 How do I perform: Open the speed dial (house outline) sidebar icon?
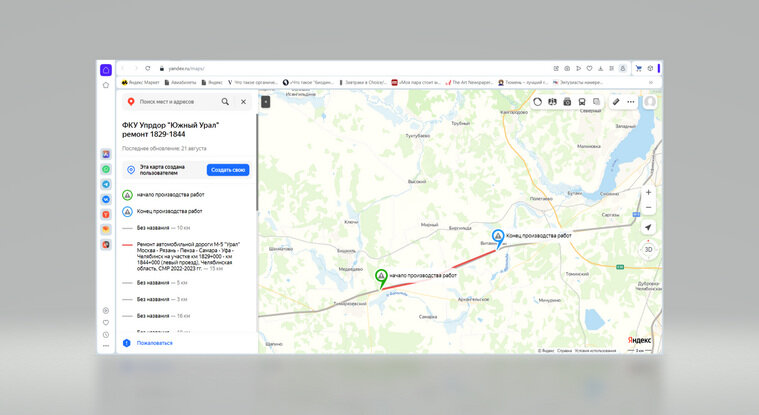click(106, 85)
